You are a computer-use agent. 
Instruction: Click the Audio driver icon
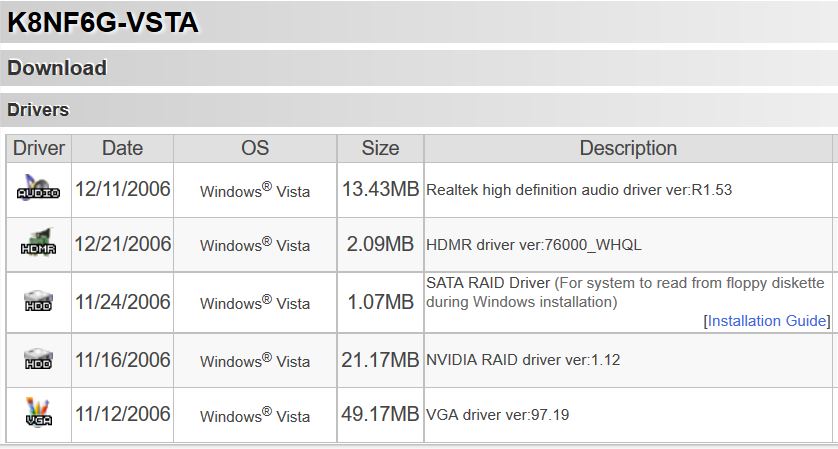(38, 188)
